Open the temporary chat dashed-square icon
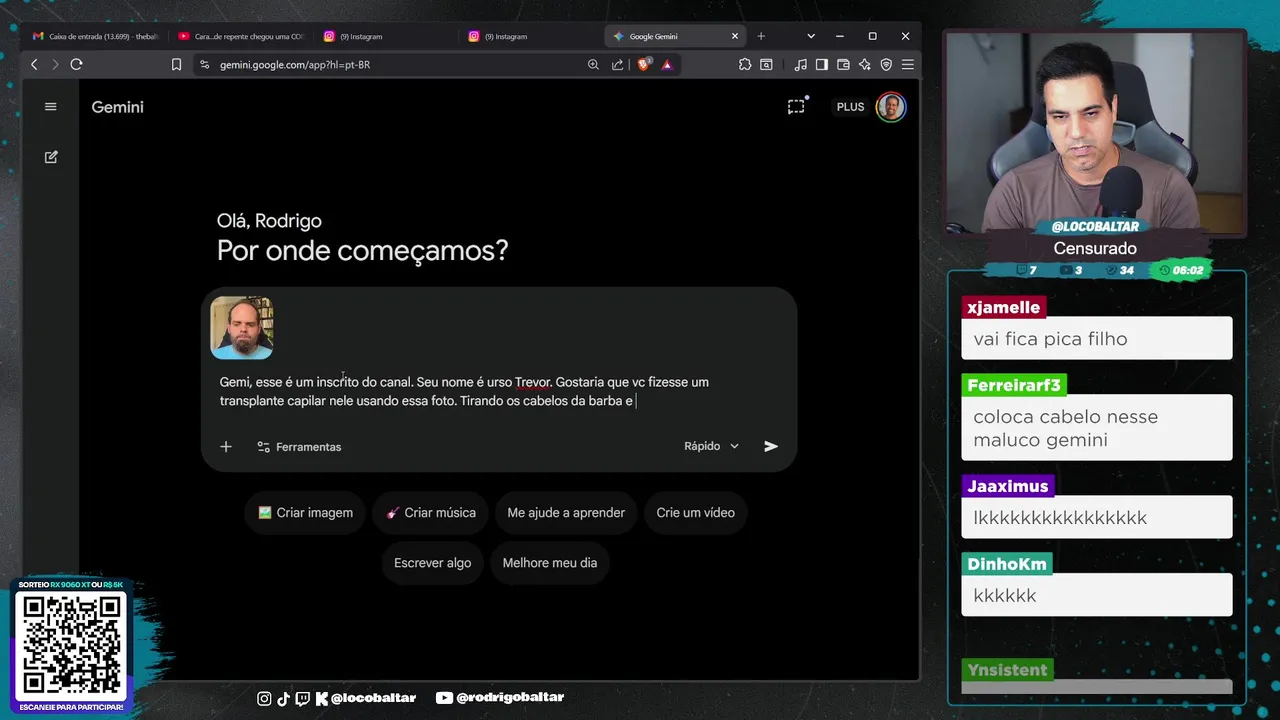Image resolution: width=1280 pixels, height=720 pixels. click(796, 106)
